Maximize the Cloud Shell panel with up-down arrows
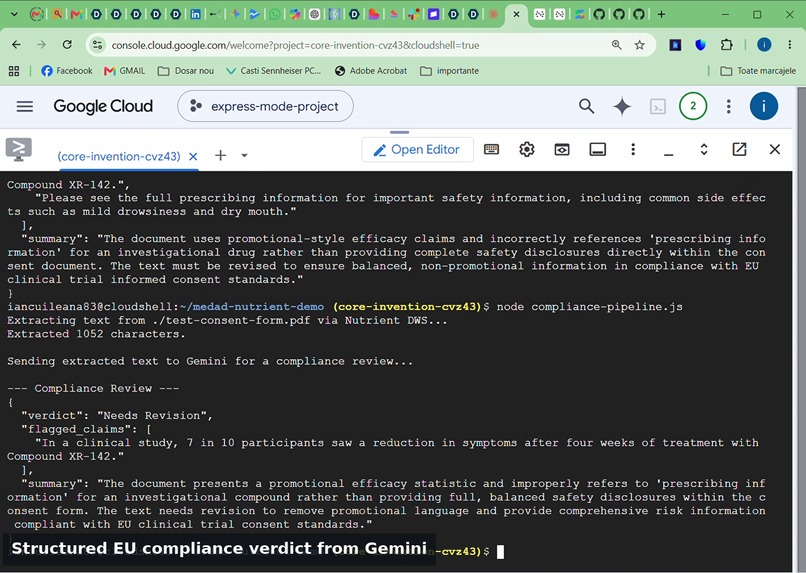 coord(704,150)
